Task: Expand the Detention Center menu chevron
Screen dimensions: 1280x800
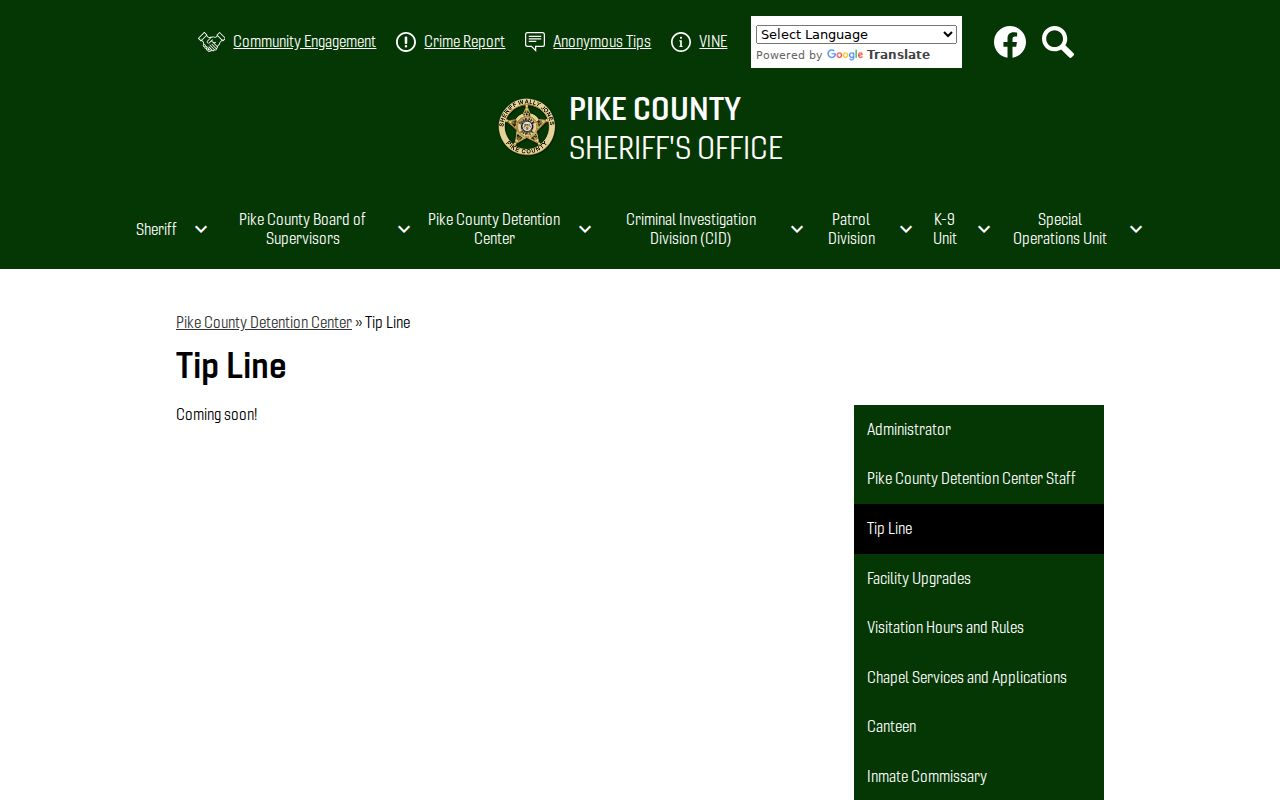Action: (585, 229)
